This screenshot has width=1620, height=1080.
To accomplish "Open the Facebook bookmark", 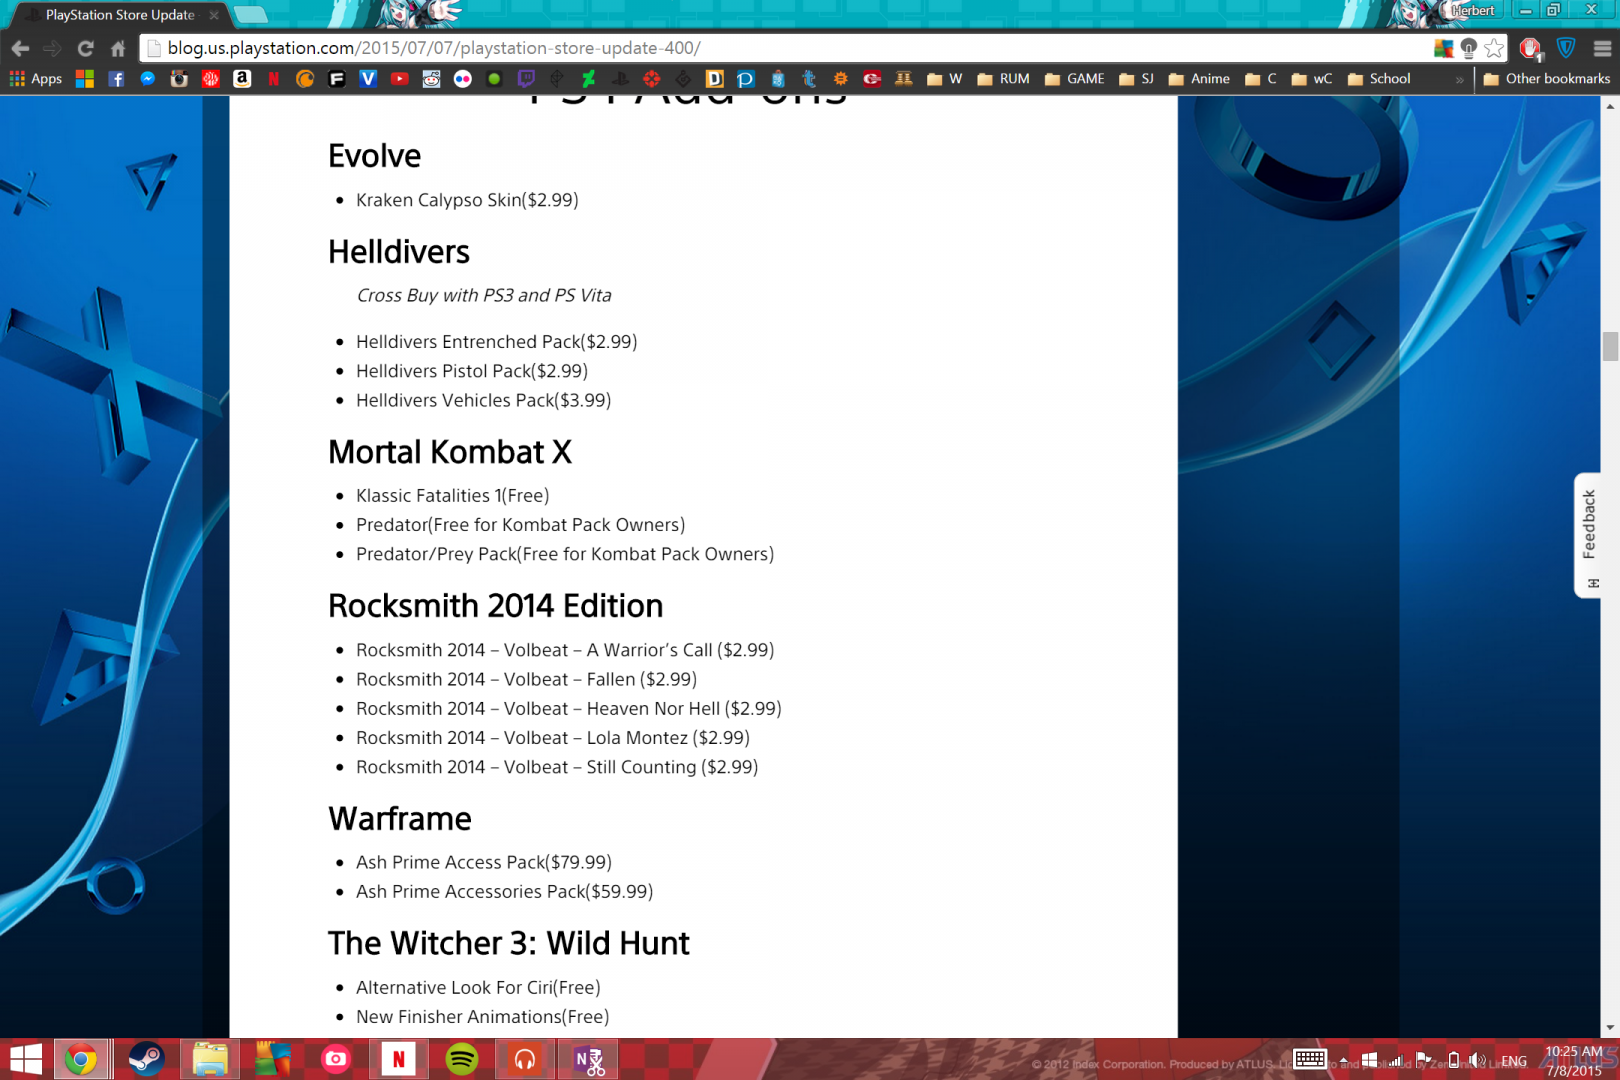I will pyautogui.click(x=116, y=79).
